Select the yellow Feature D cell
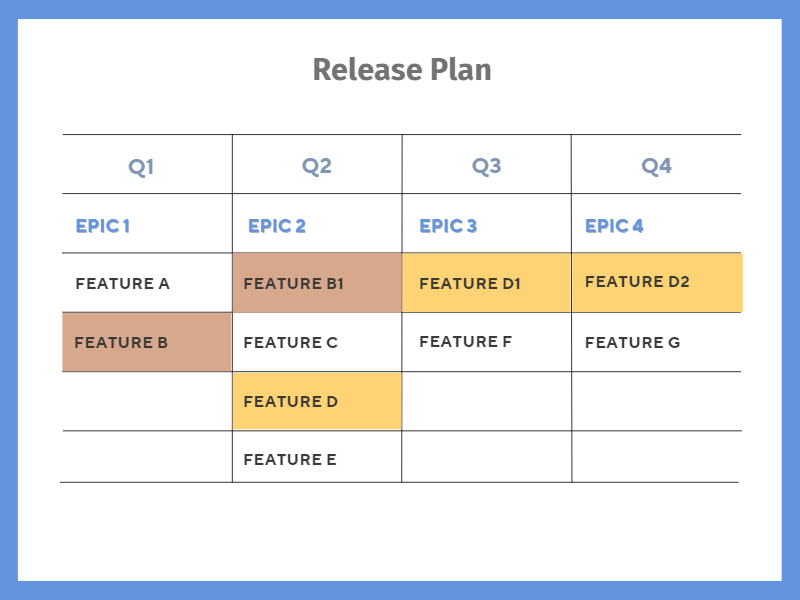Viewport: 800px width, 600px height. click(316, 401)
